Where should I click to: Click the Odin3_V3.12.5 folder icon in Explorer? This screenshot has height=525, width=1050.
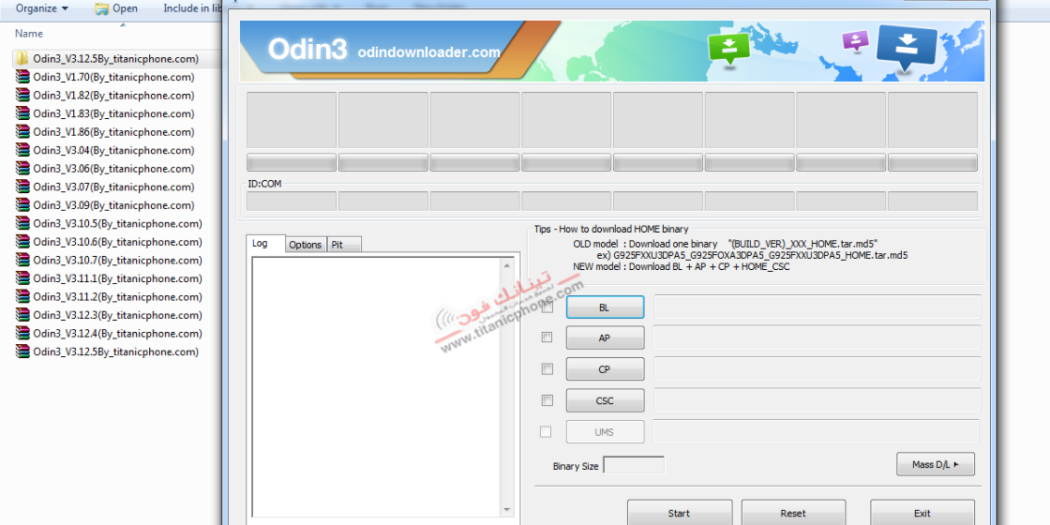point(23,58)
